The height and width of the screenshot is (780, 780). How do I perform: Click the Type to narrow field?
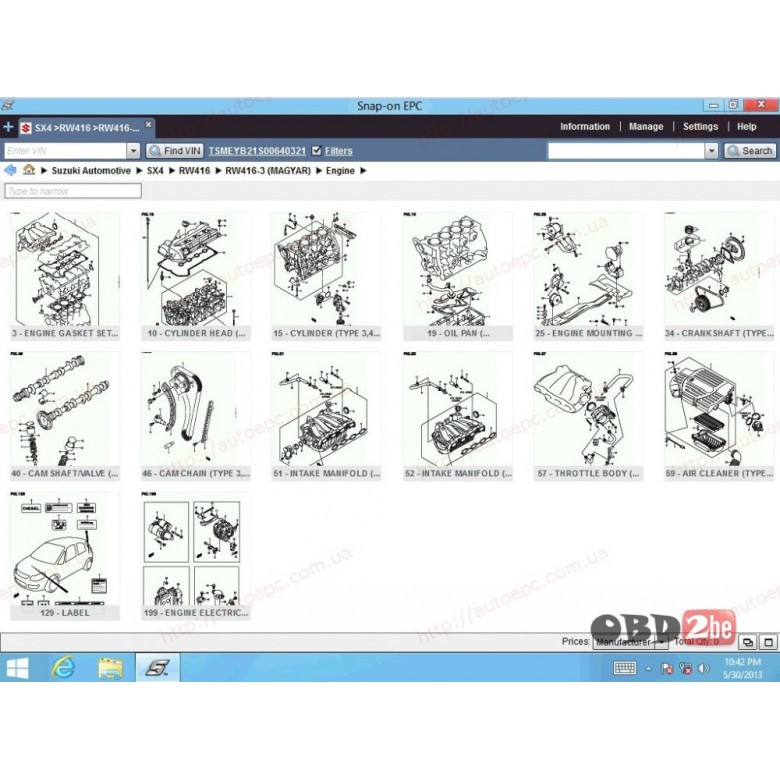tap(73, 191)
